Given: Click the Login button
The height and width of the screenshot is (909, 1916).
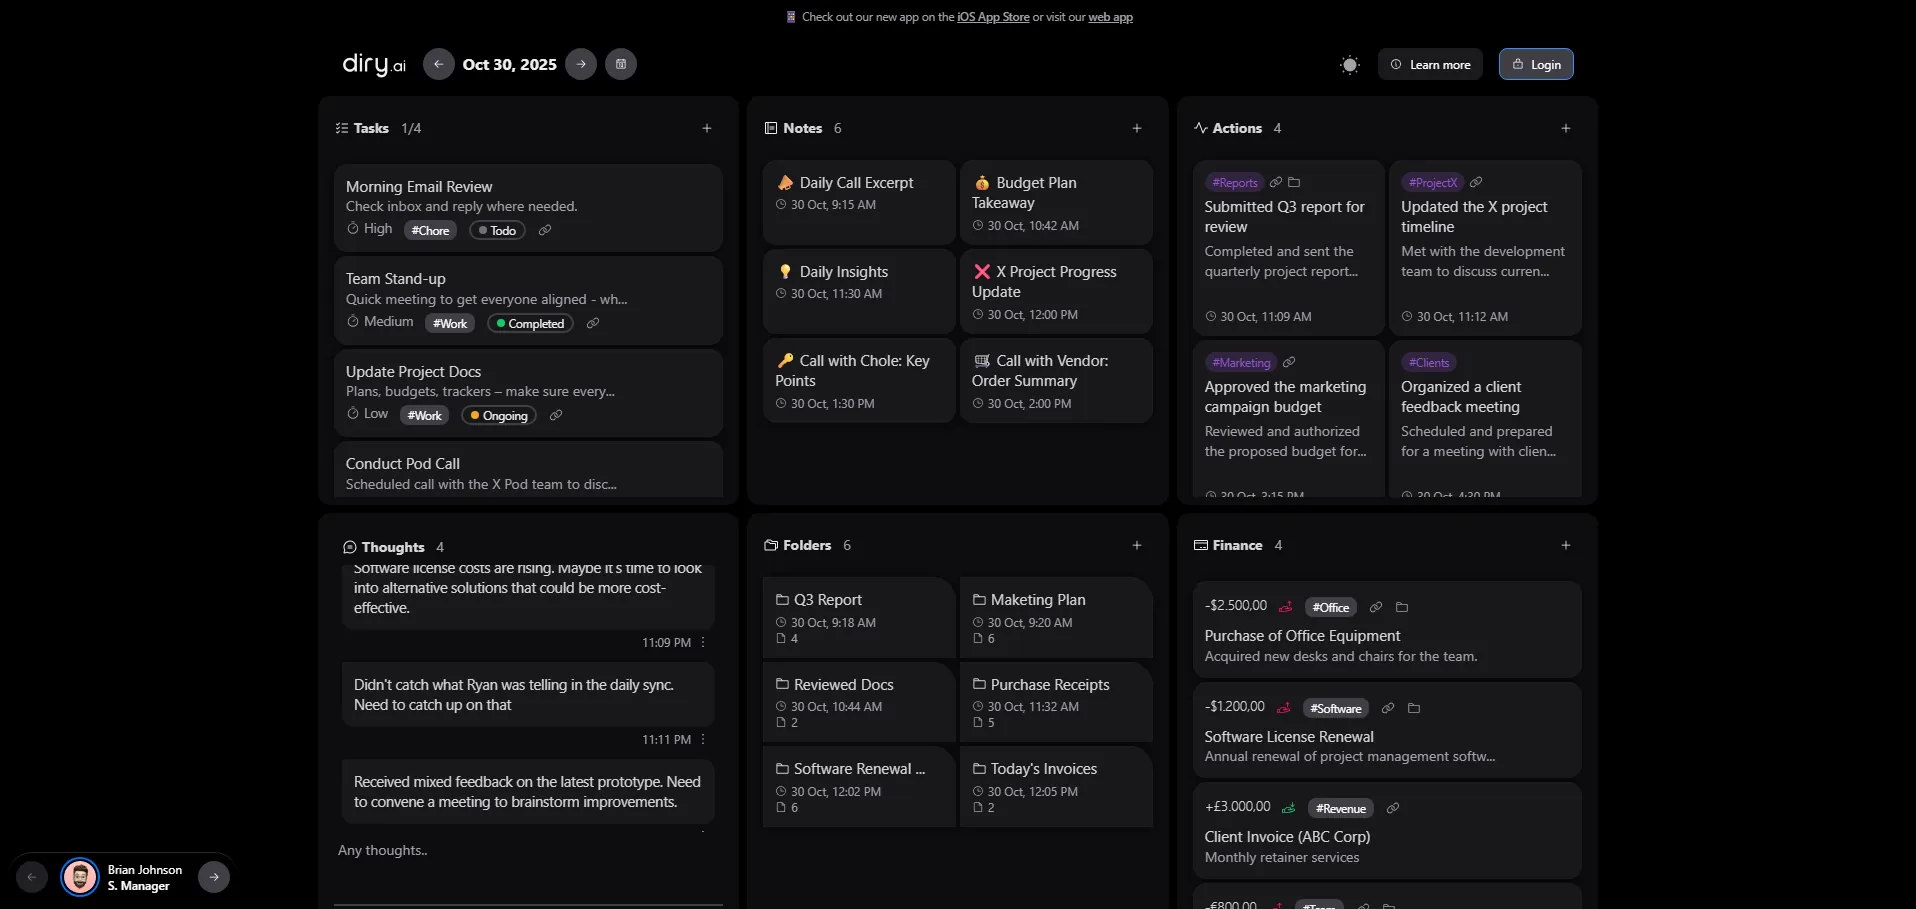Looking at the screenshot, I should pos(1536,64).
